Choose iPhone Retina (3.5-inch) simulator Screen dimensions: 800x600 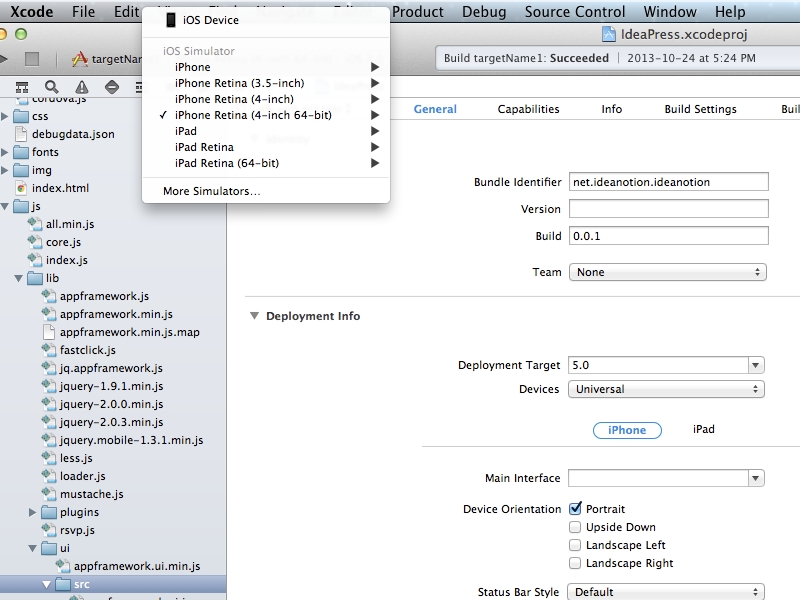pos(266,83)
